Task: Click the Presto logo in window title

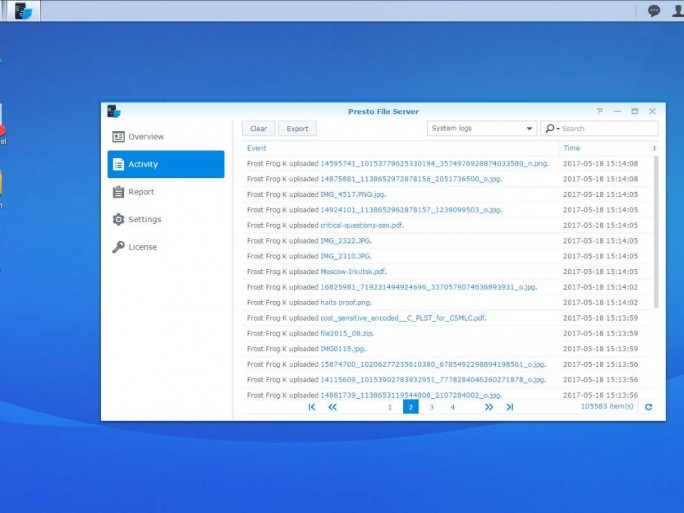Action: click(x=114, y=111)
